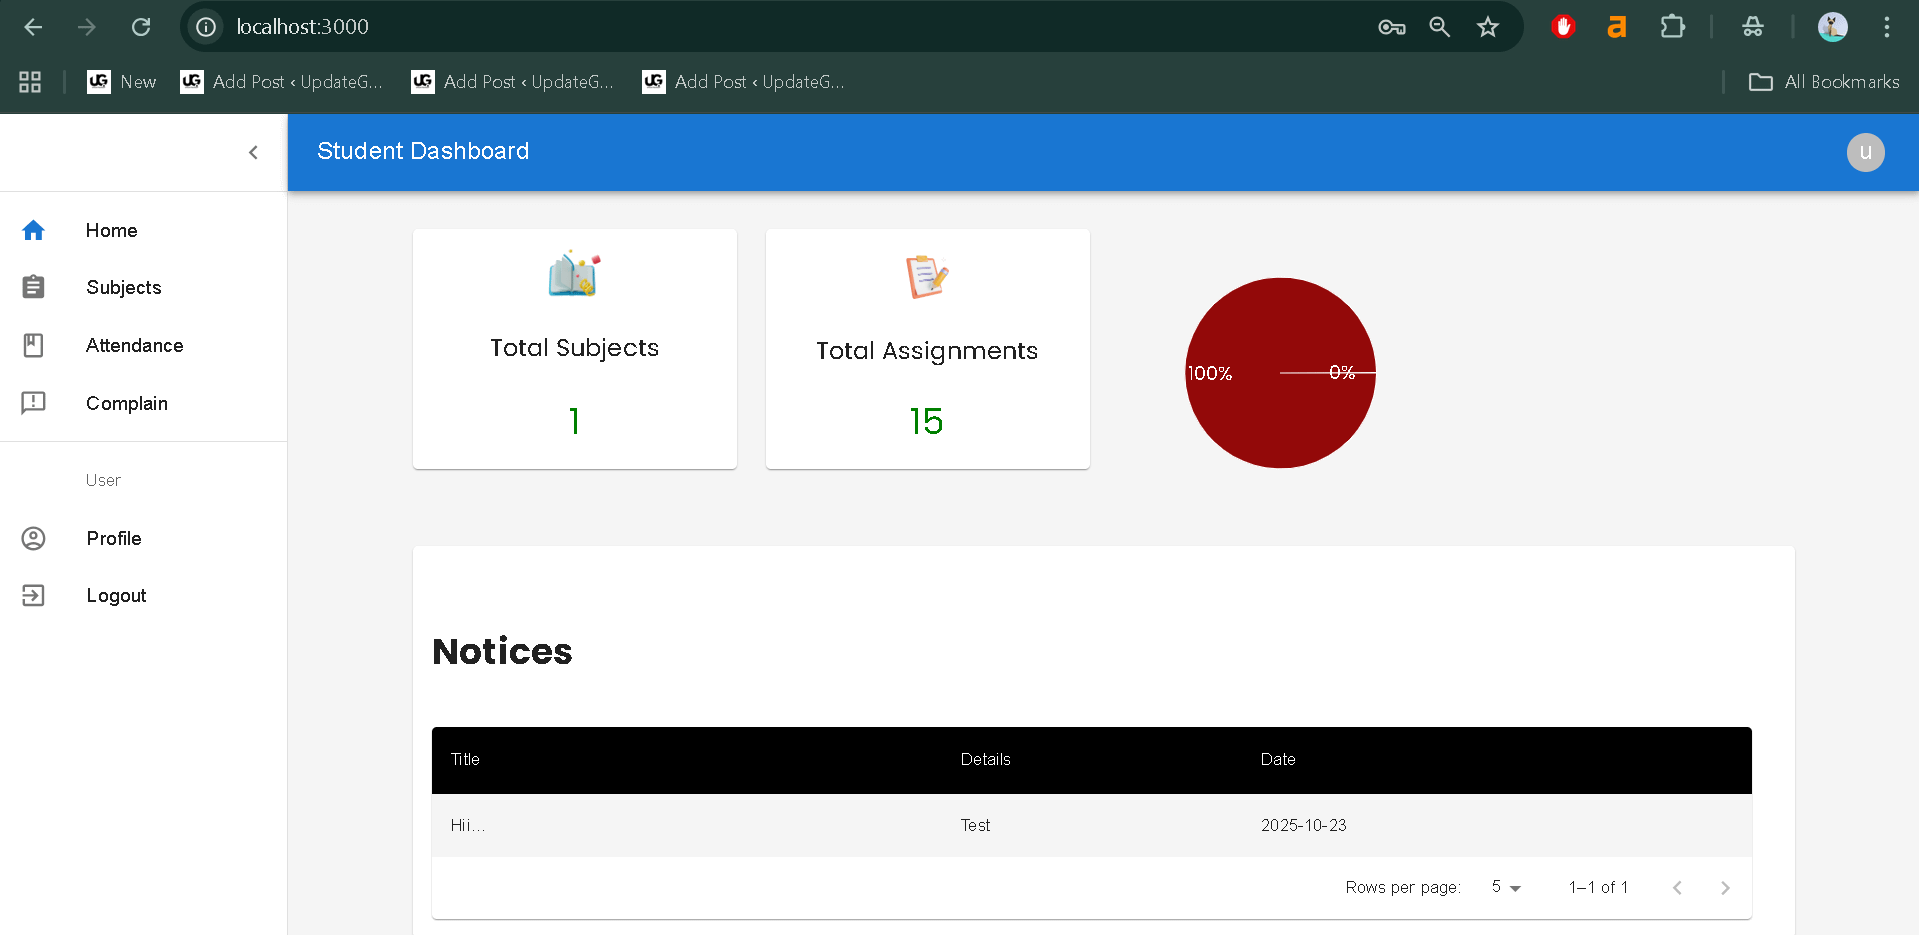Click the notice titled Hii in the table
This screenshot has height=935, width=1919.
click(x=467, y=825)
